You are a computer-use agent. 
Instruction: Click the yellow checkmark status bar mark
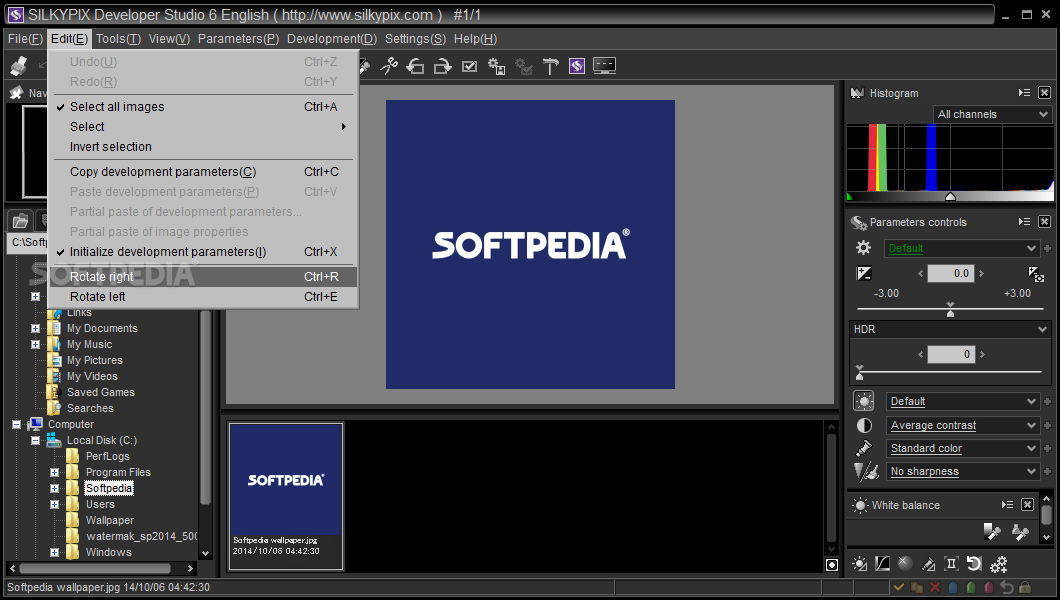(x=899, y=587)
